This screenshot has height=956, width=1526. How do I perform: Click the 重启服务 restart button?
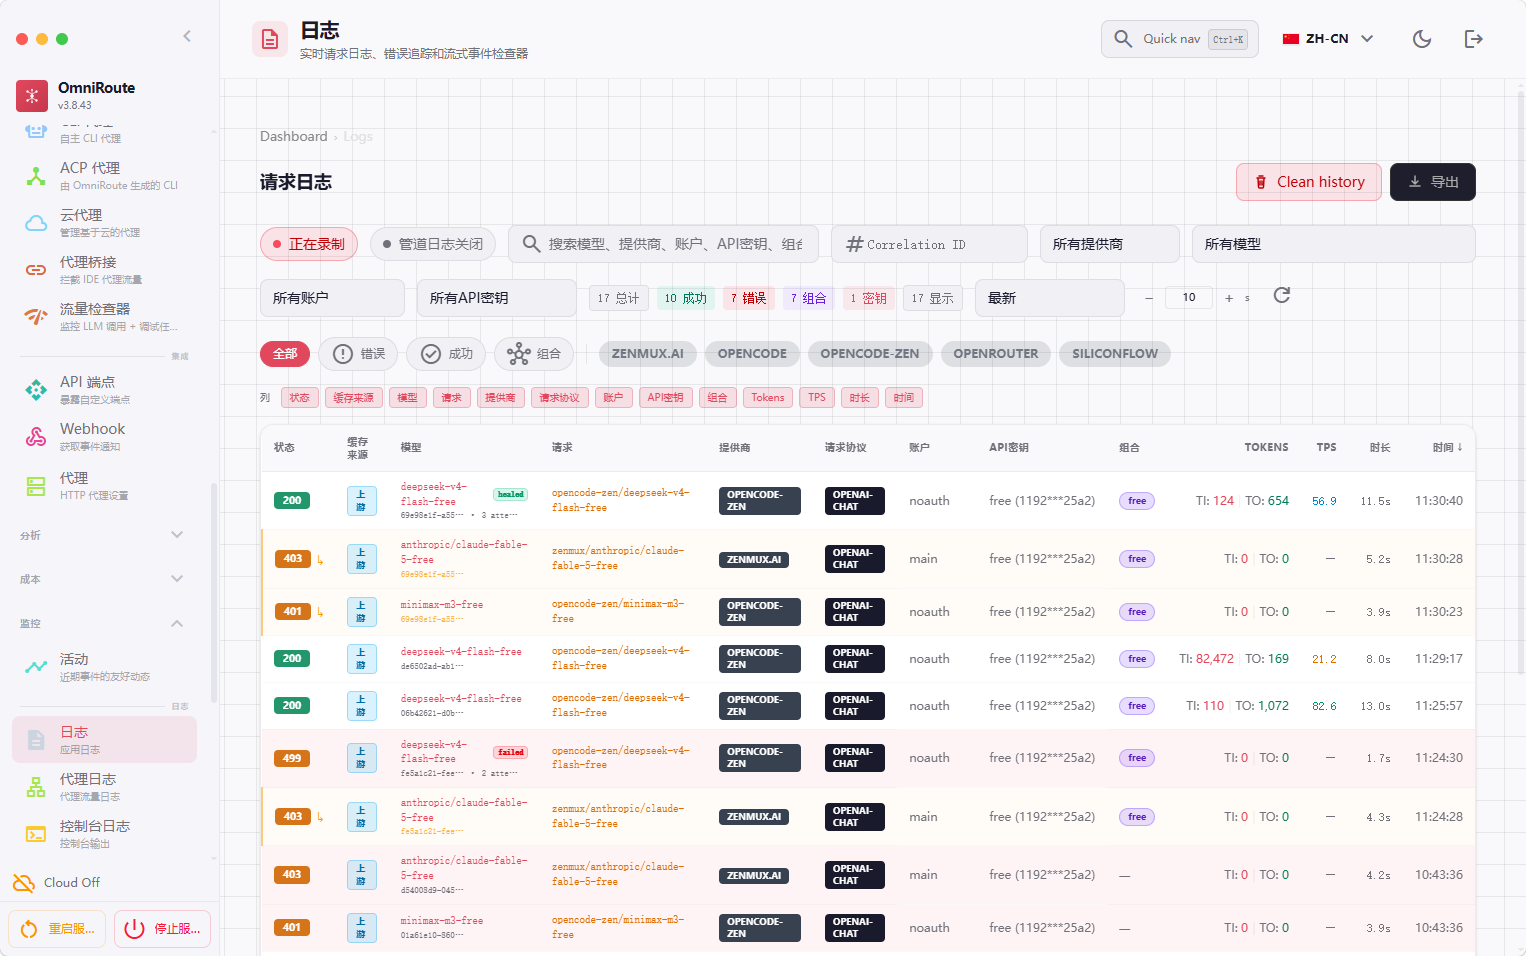point(57,929)
